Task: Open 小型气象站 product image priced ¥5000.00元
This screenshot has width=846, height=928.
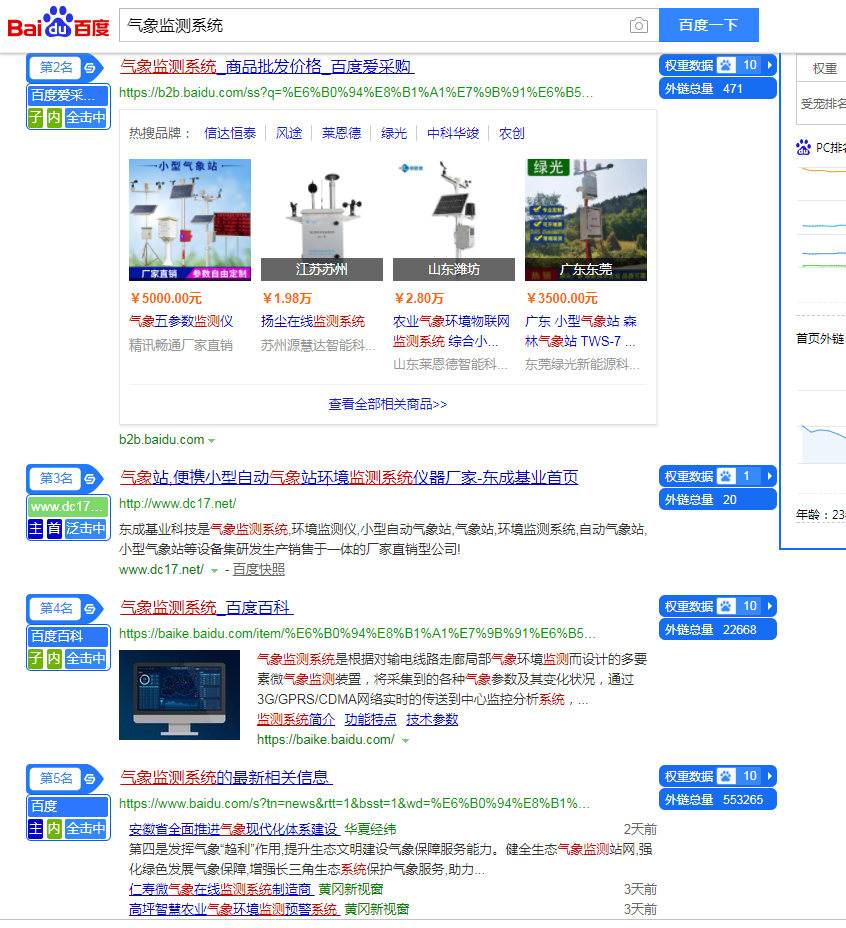Action: point(190,220)
